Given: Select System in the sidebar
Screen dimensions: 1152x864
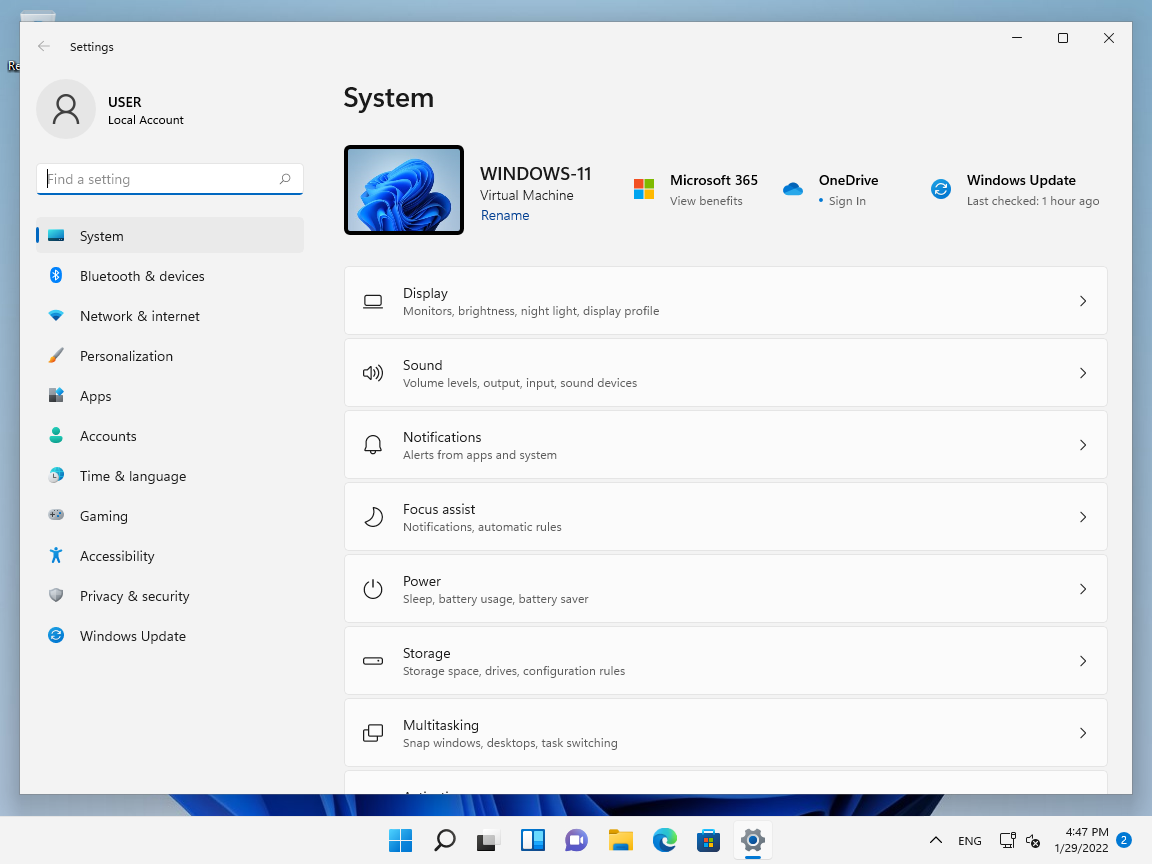Looking at the screenshot, I should tap(170, 236).
